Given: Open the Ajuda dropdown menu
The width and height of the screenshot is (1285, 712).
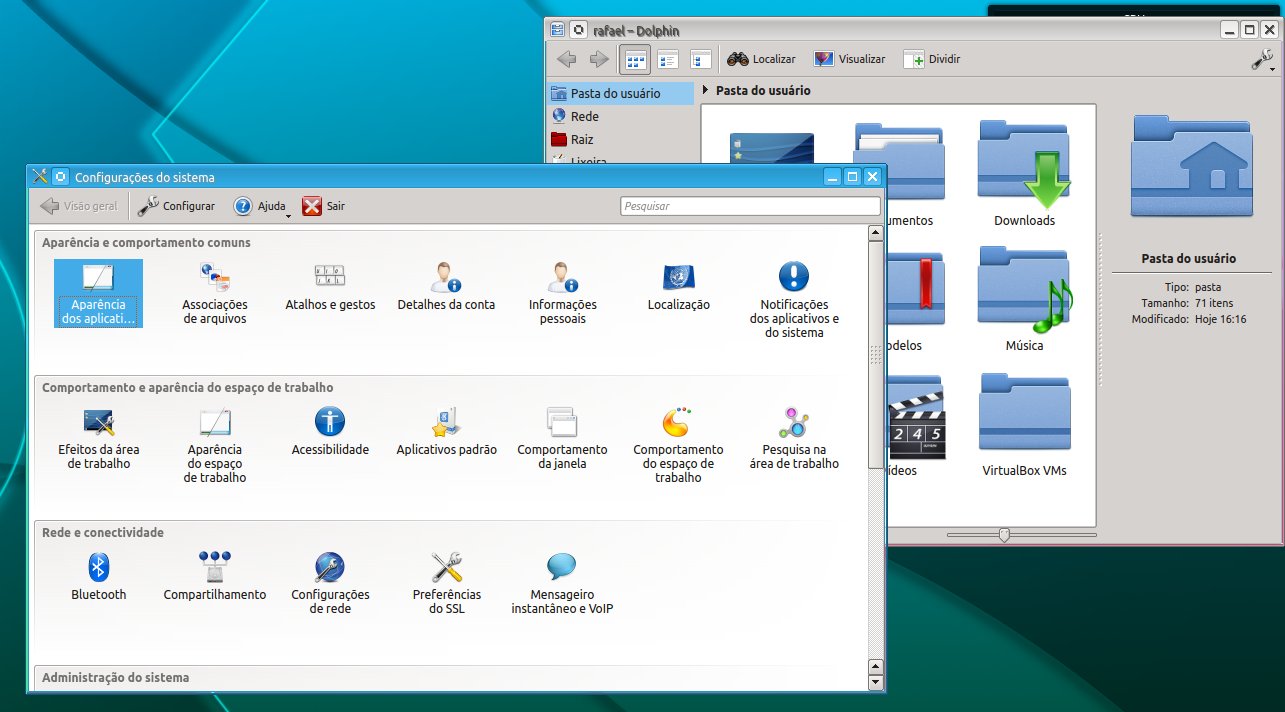Looking at the screenshot, I should point(262,206).
